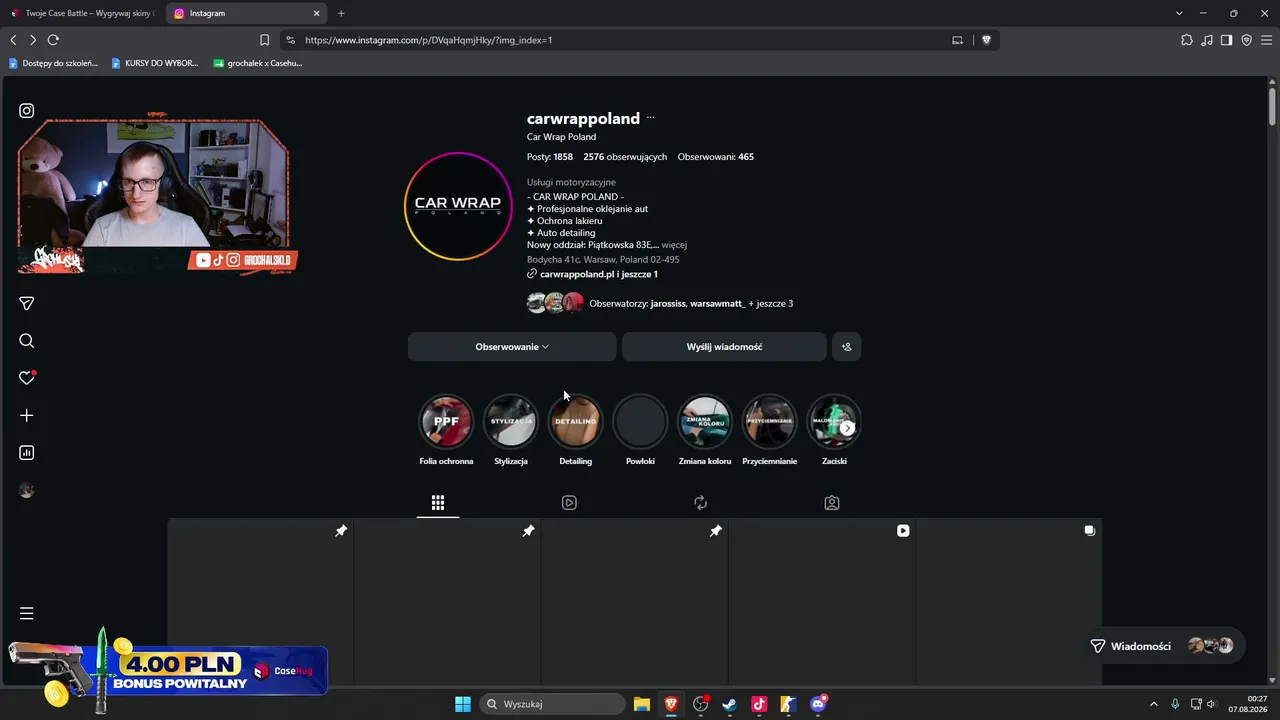Open Discord from the taskbar
Viewport: 1280px width, 720px height.
(818, 704)
